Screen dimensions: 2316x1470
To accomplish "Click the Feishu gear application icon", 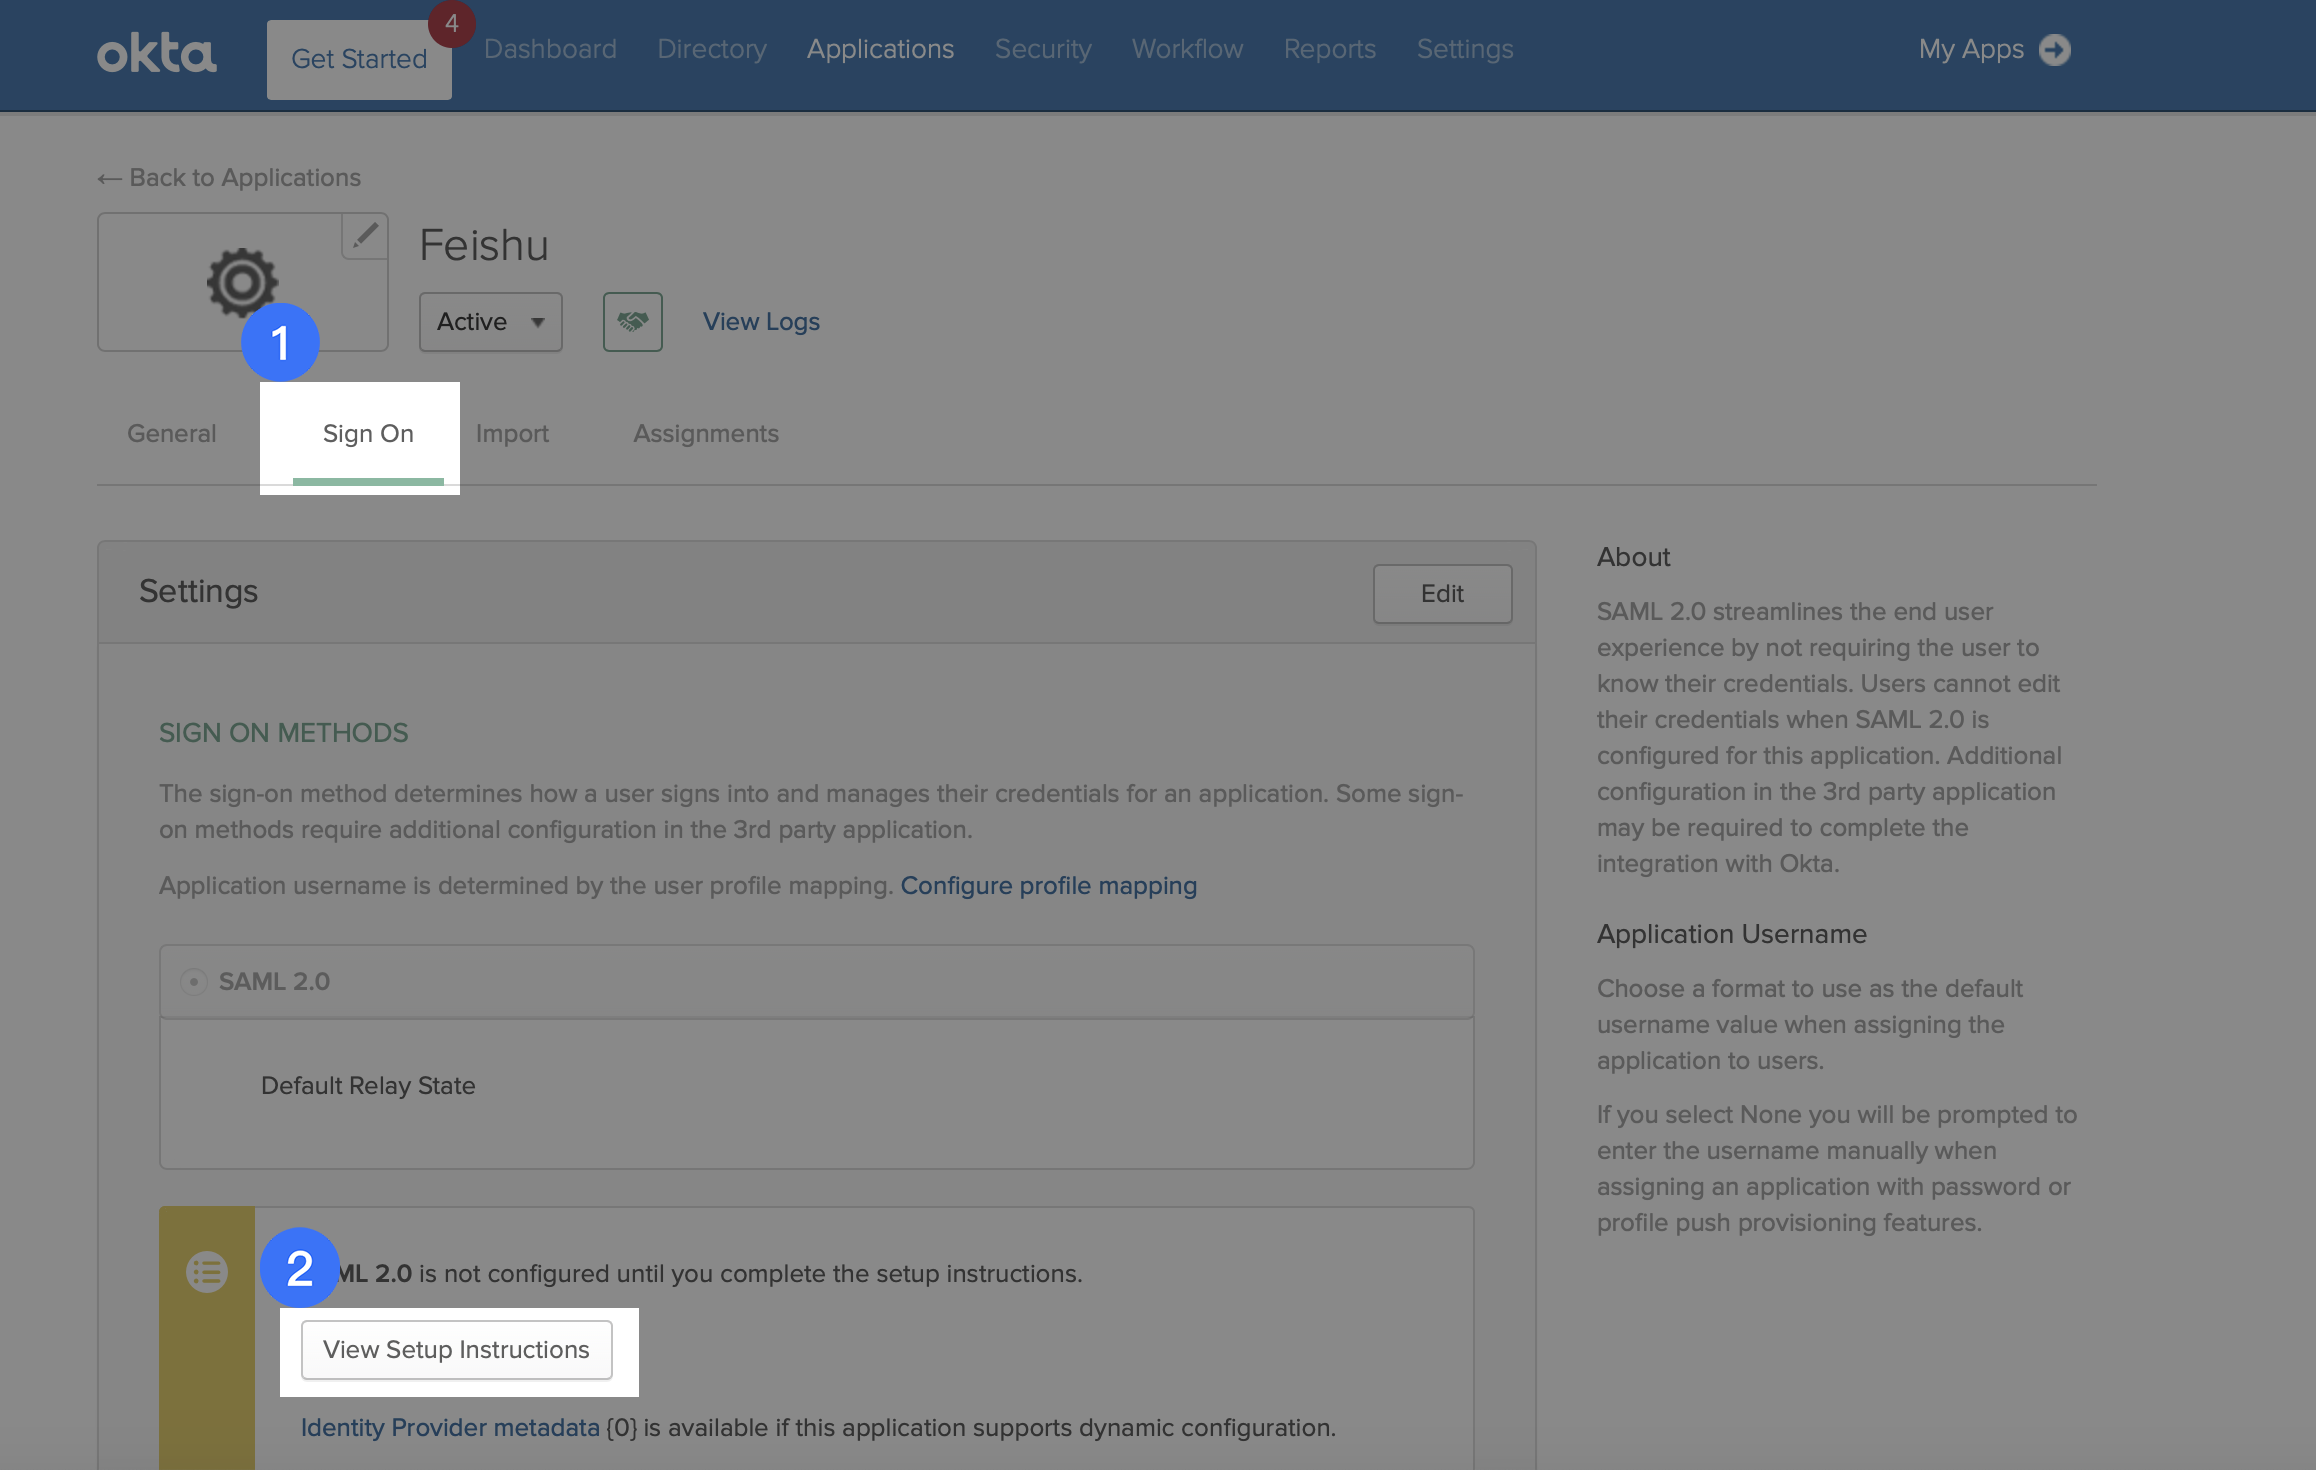I will point(241,282).
